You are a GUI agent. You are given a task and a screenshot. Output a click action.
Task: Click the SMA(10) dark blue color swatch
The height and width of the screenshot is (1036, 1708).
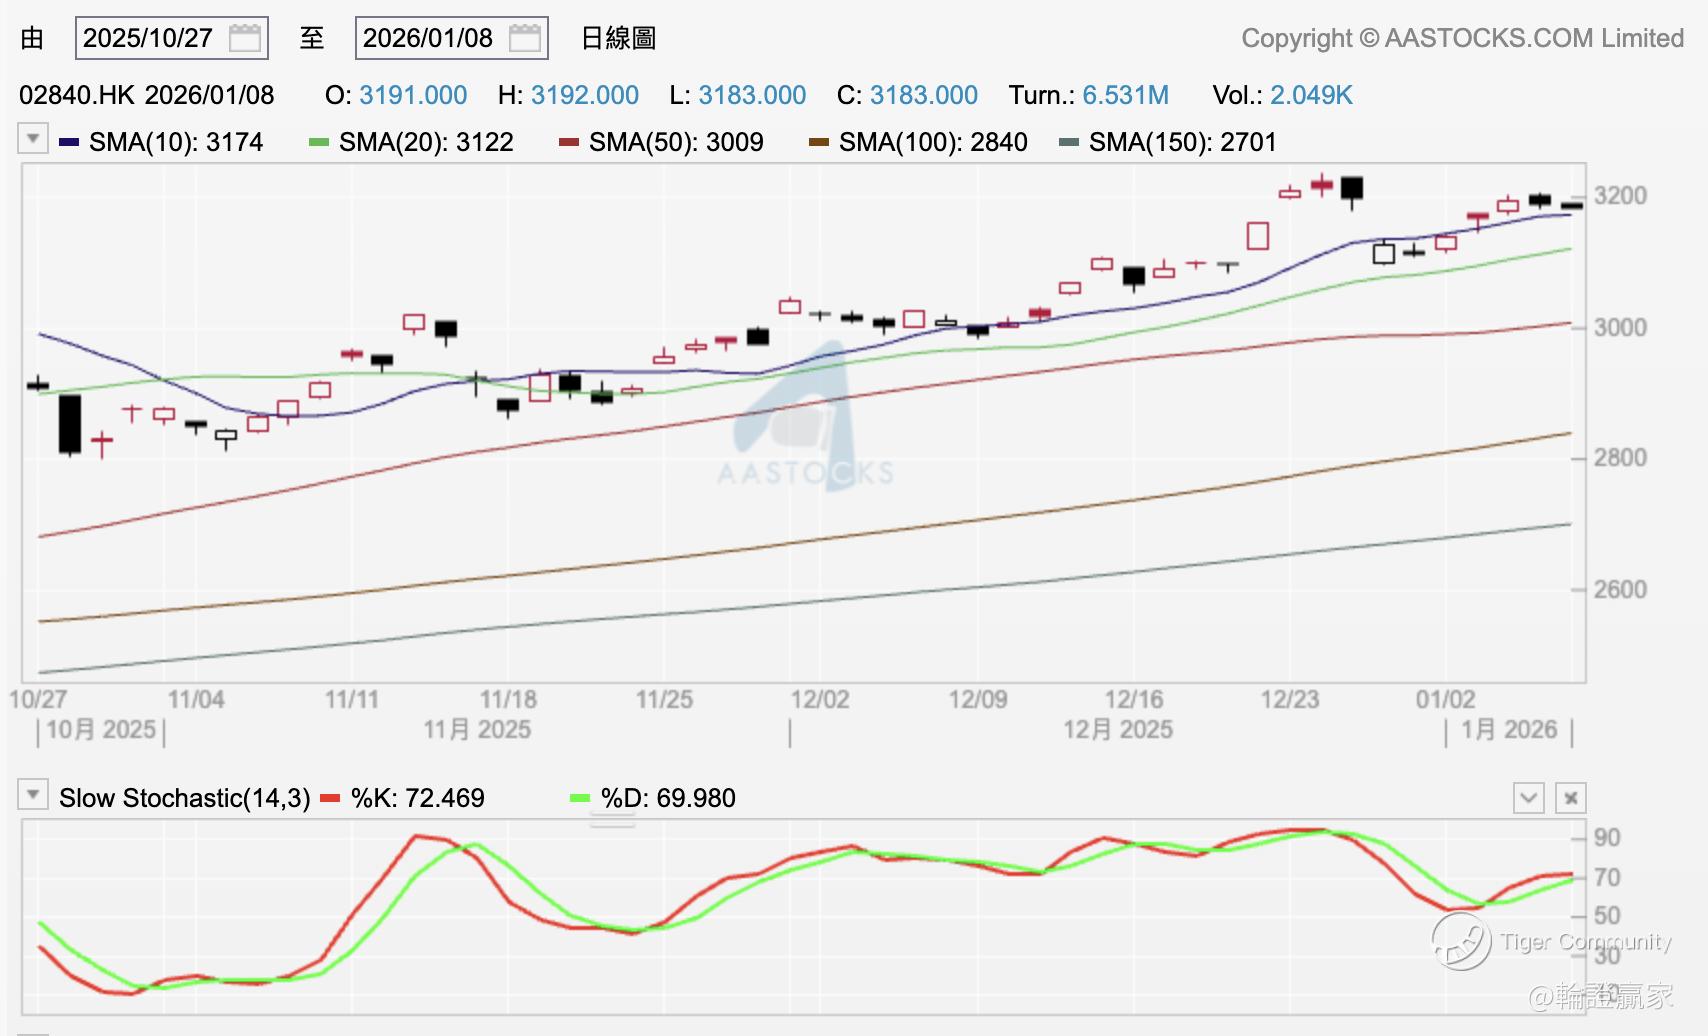pos(69,143)
